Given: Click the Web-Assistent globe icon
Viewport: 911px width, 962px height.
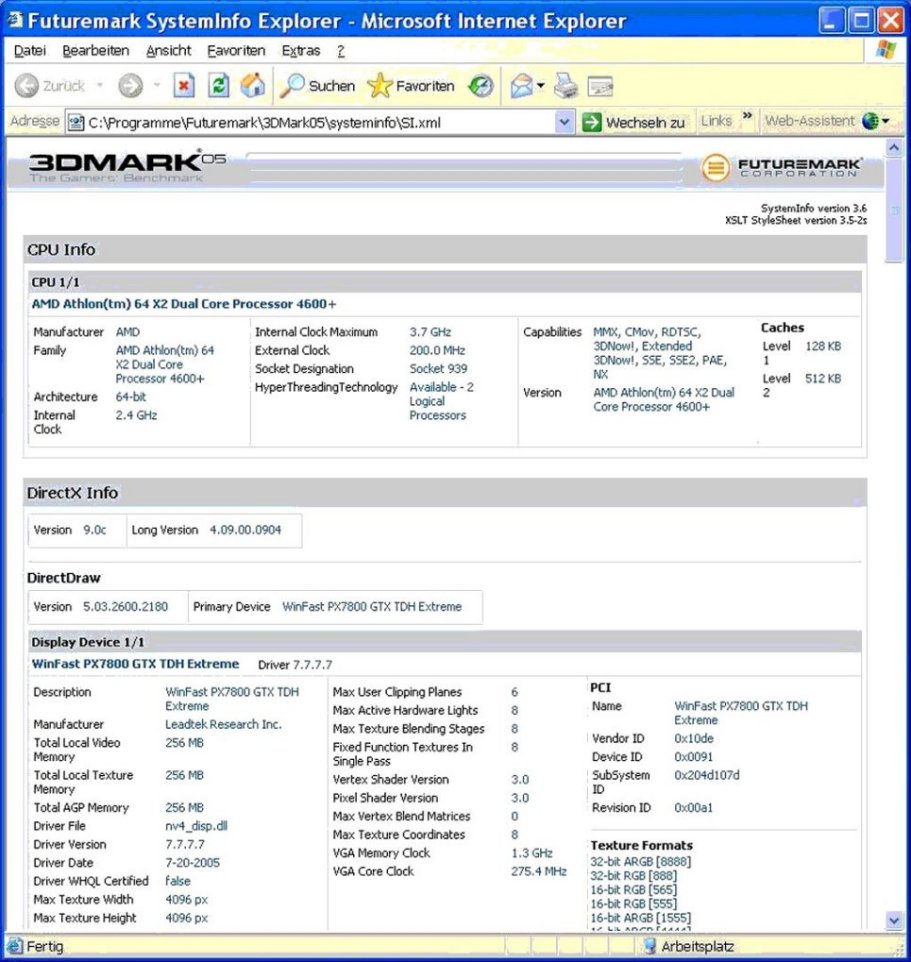Looking at the screenshot, I should point(870,121).
